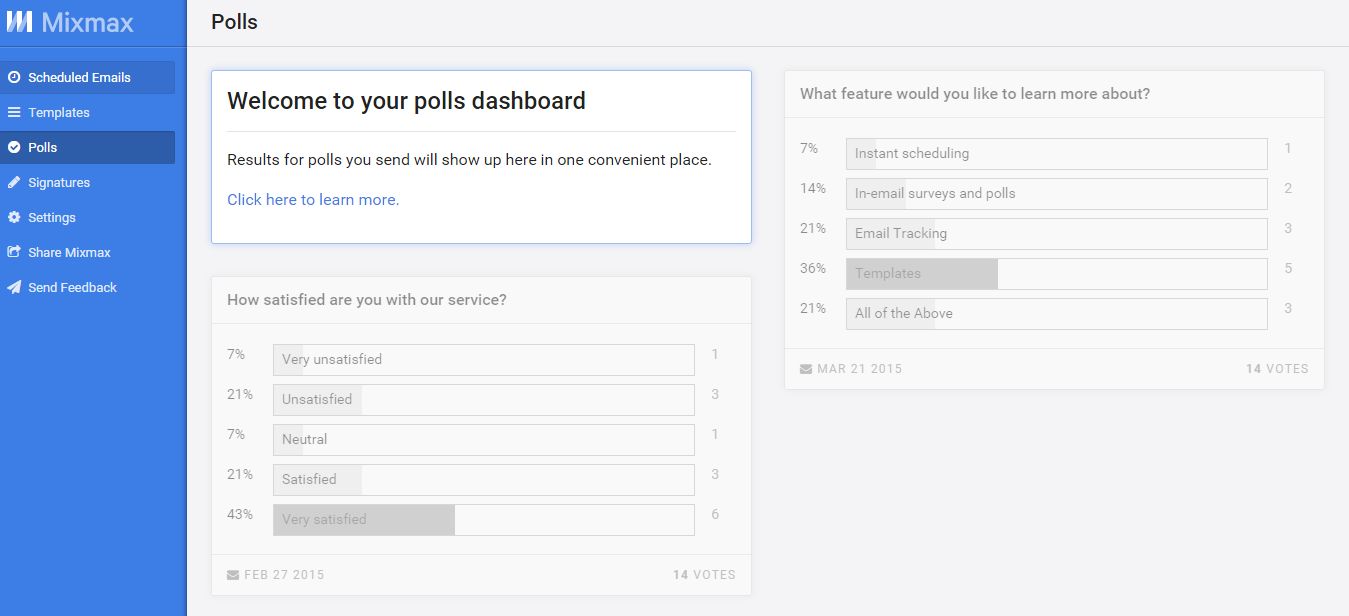Click the paper plane Send Feedback icon
Screen dimensions: 1349x616
pos(14,287)
